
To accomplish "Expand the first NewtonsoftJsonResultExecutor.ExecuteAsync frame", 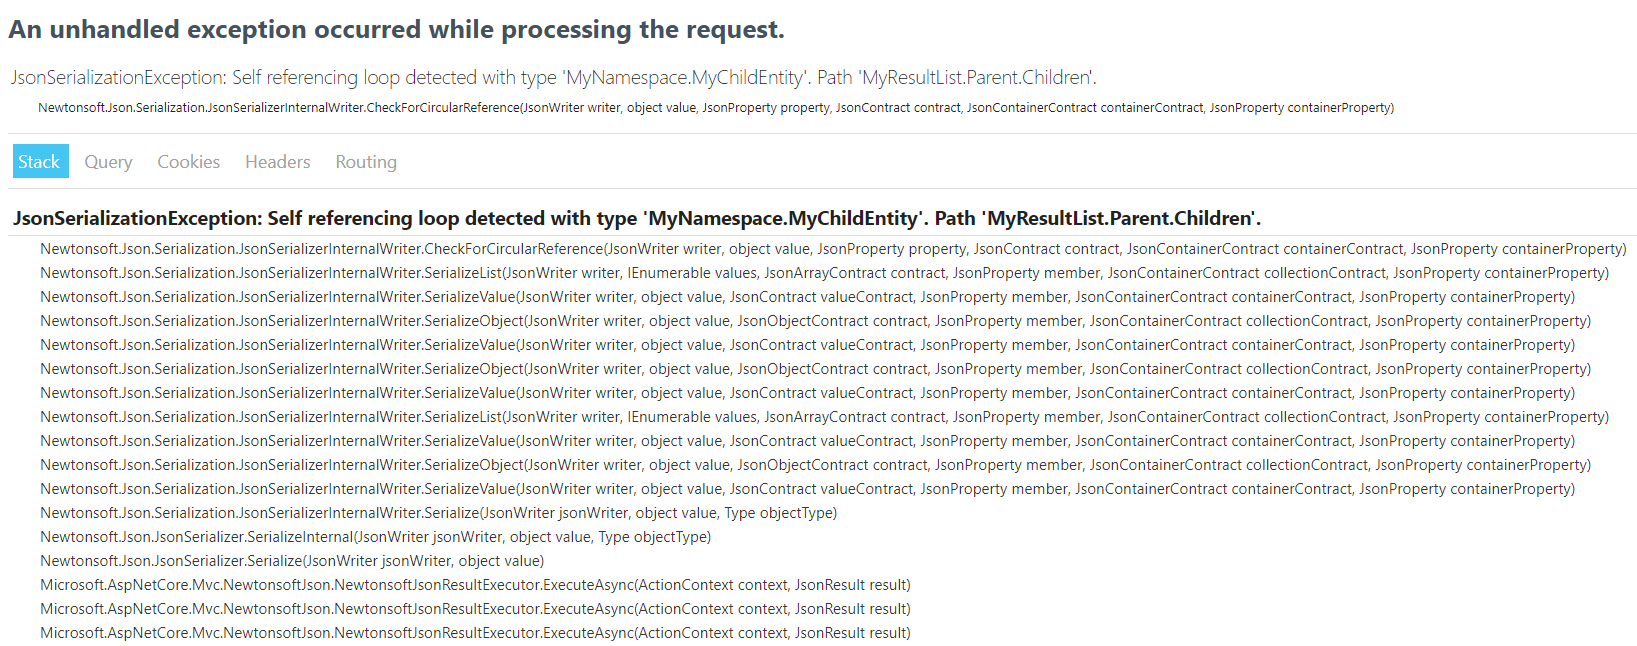I will click(x=474, y=585).
